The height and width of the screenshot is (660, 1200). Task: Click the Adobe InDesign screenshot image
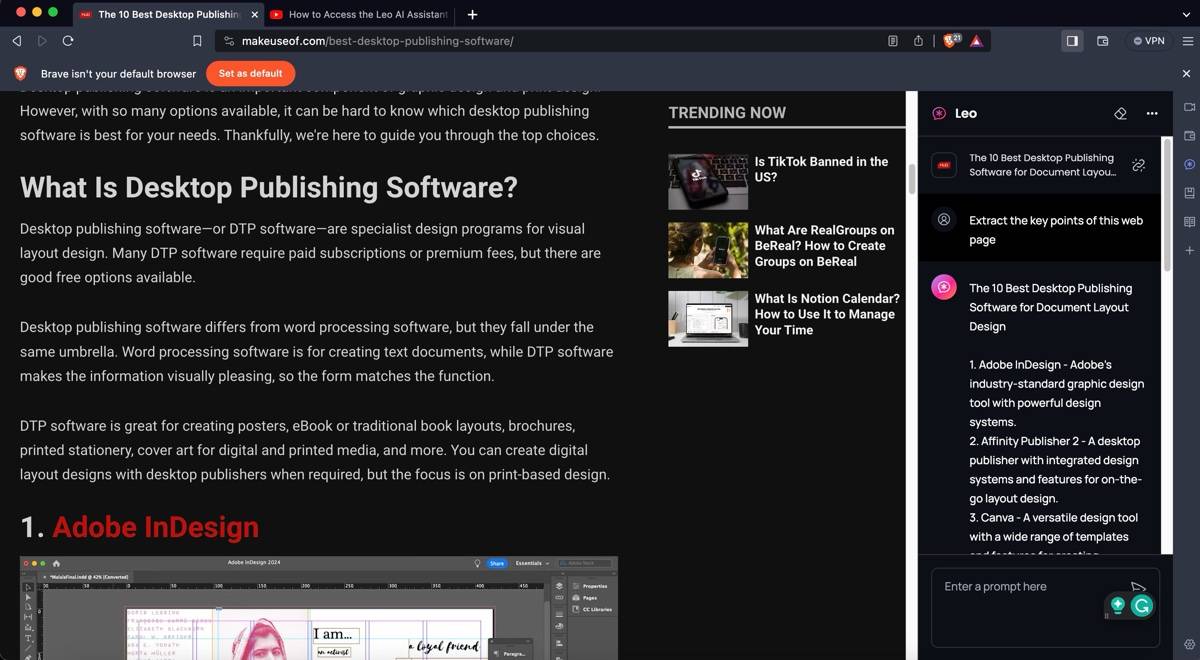pyautogui.click(x=318, y=607)
